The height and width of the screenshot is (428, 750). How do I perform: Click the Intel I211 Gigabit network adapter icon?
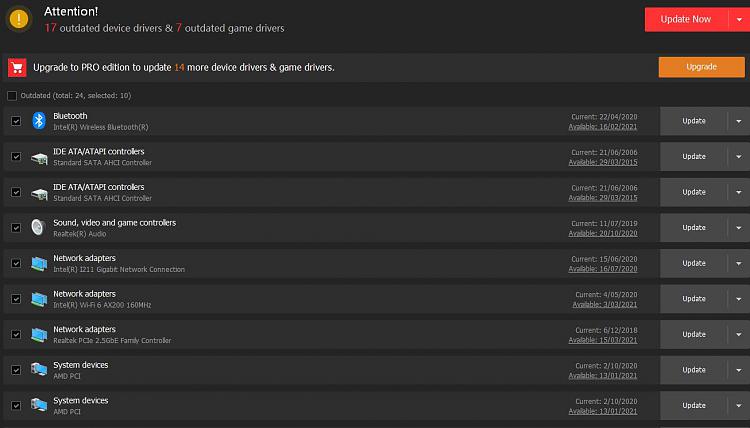click(39, 263)
